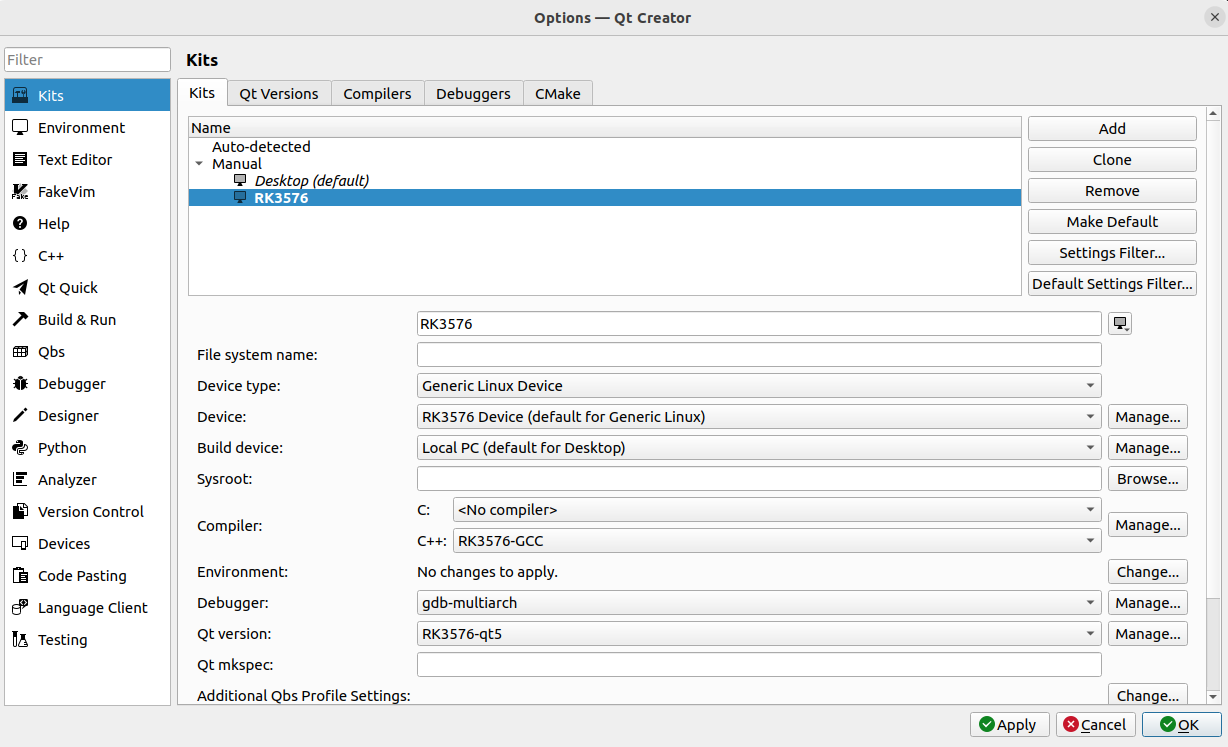This screenshot has height=747, width=1228.
Task: Click the Apply button
Action: tap(1009, 725)
